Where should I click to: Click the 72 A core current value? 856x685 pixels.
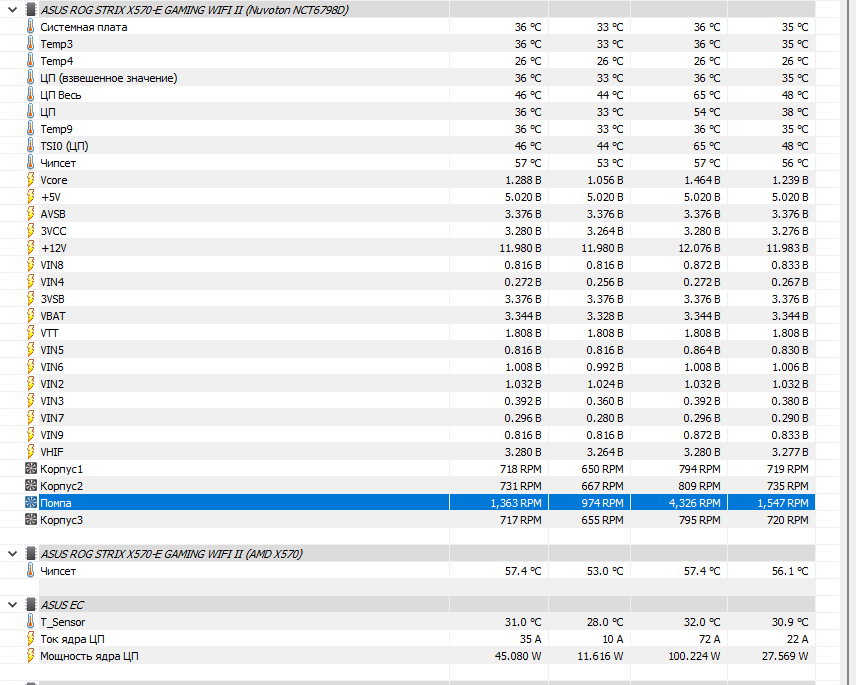[x=710, y=639]
